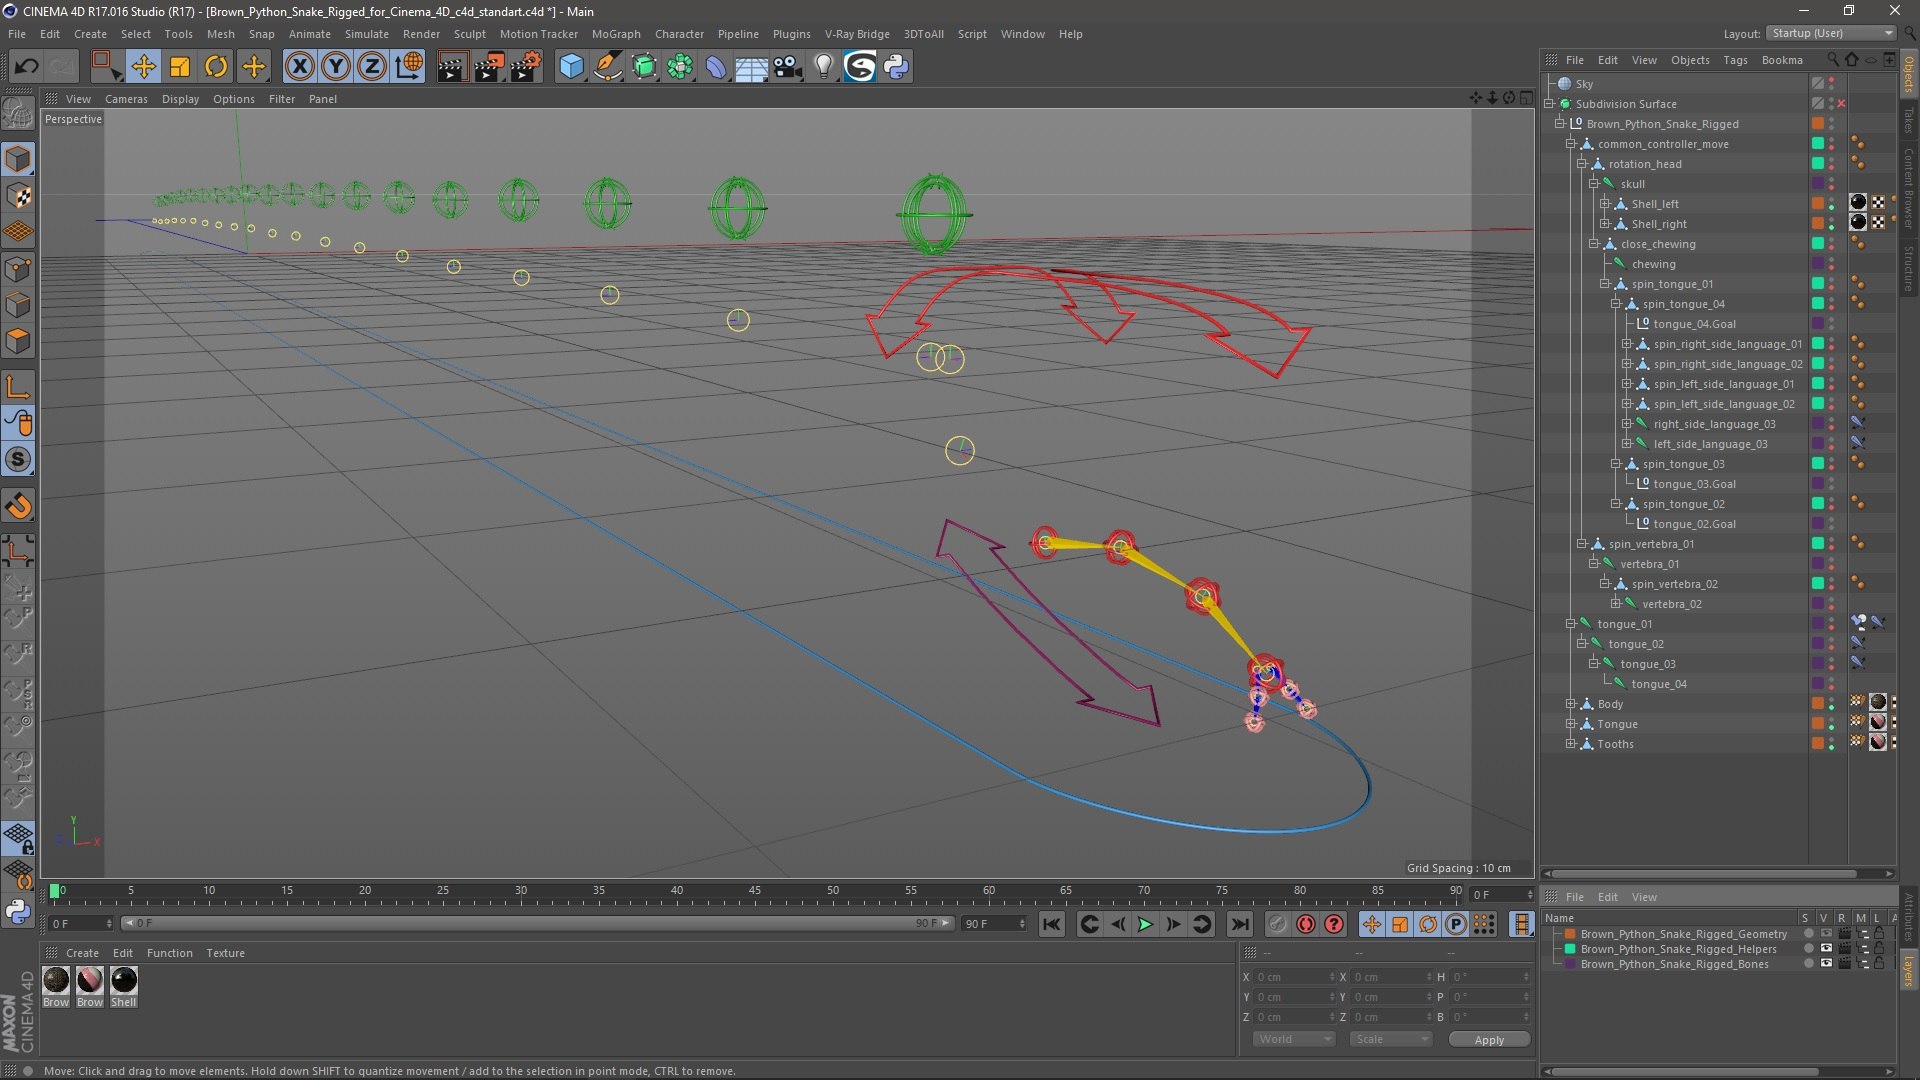Image resolution: width=1920 pixels, height=1080 pixels.
Task: Select Polygons mode icon
Action: click(18, 341)
